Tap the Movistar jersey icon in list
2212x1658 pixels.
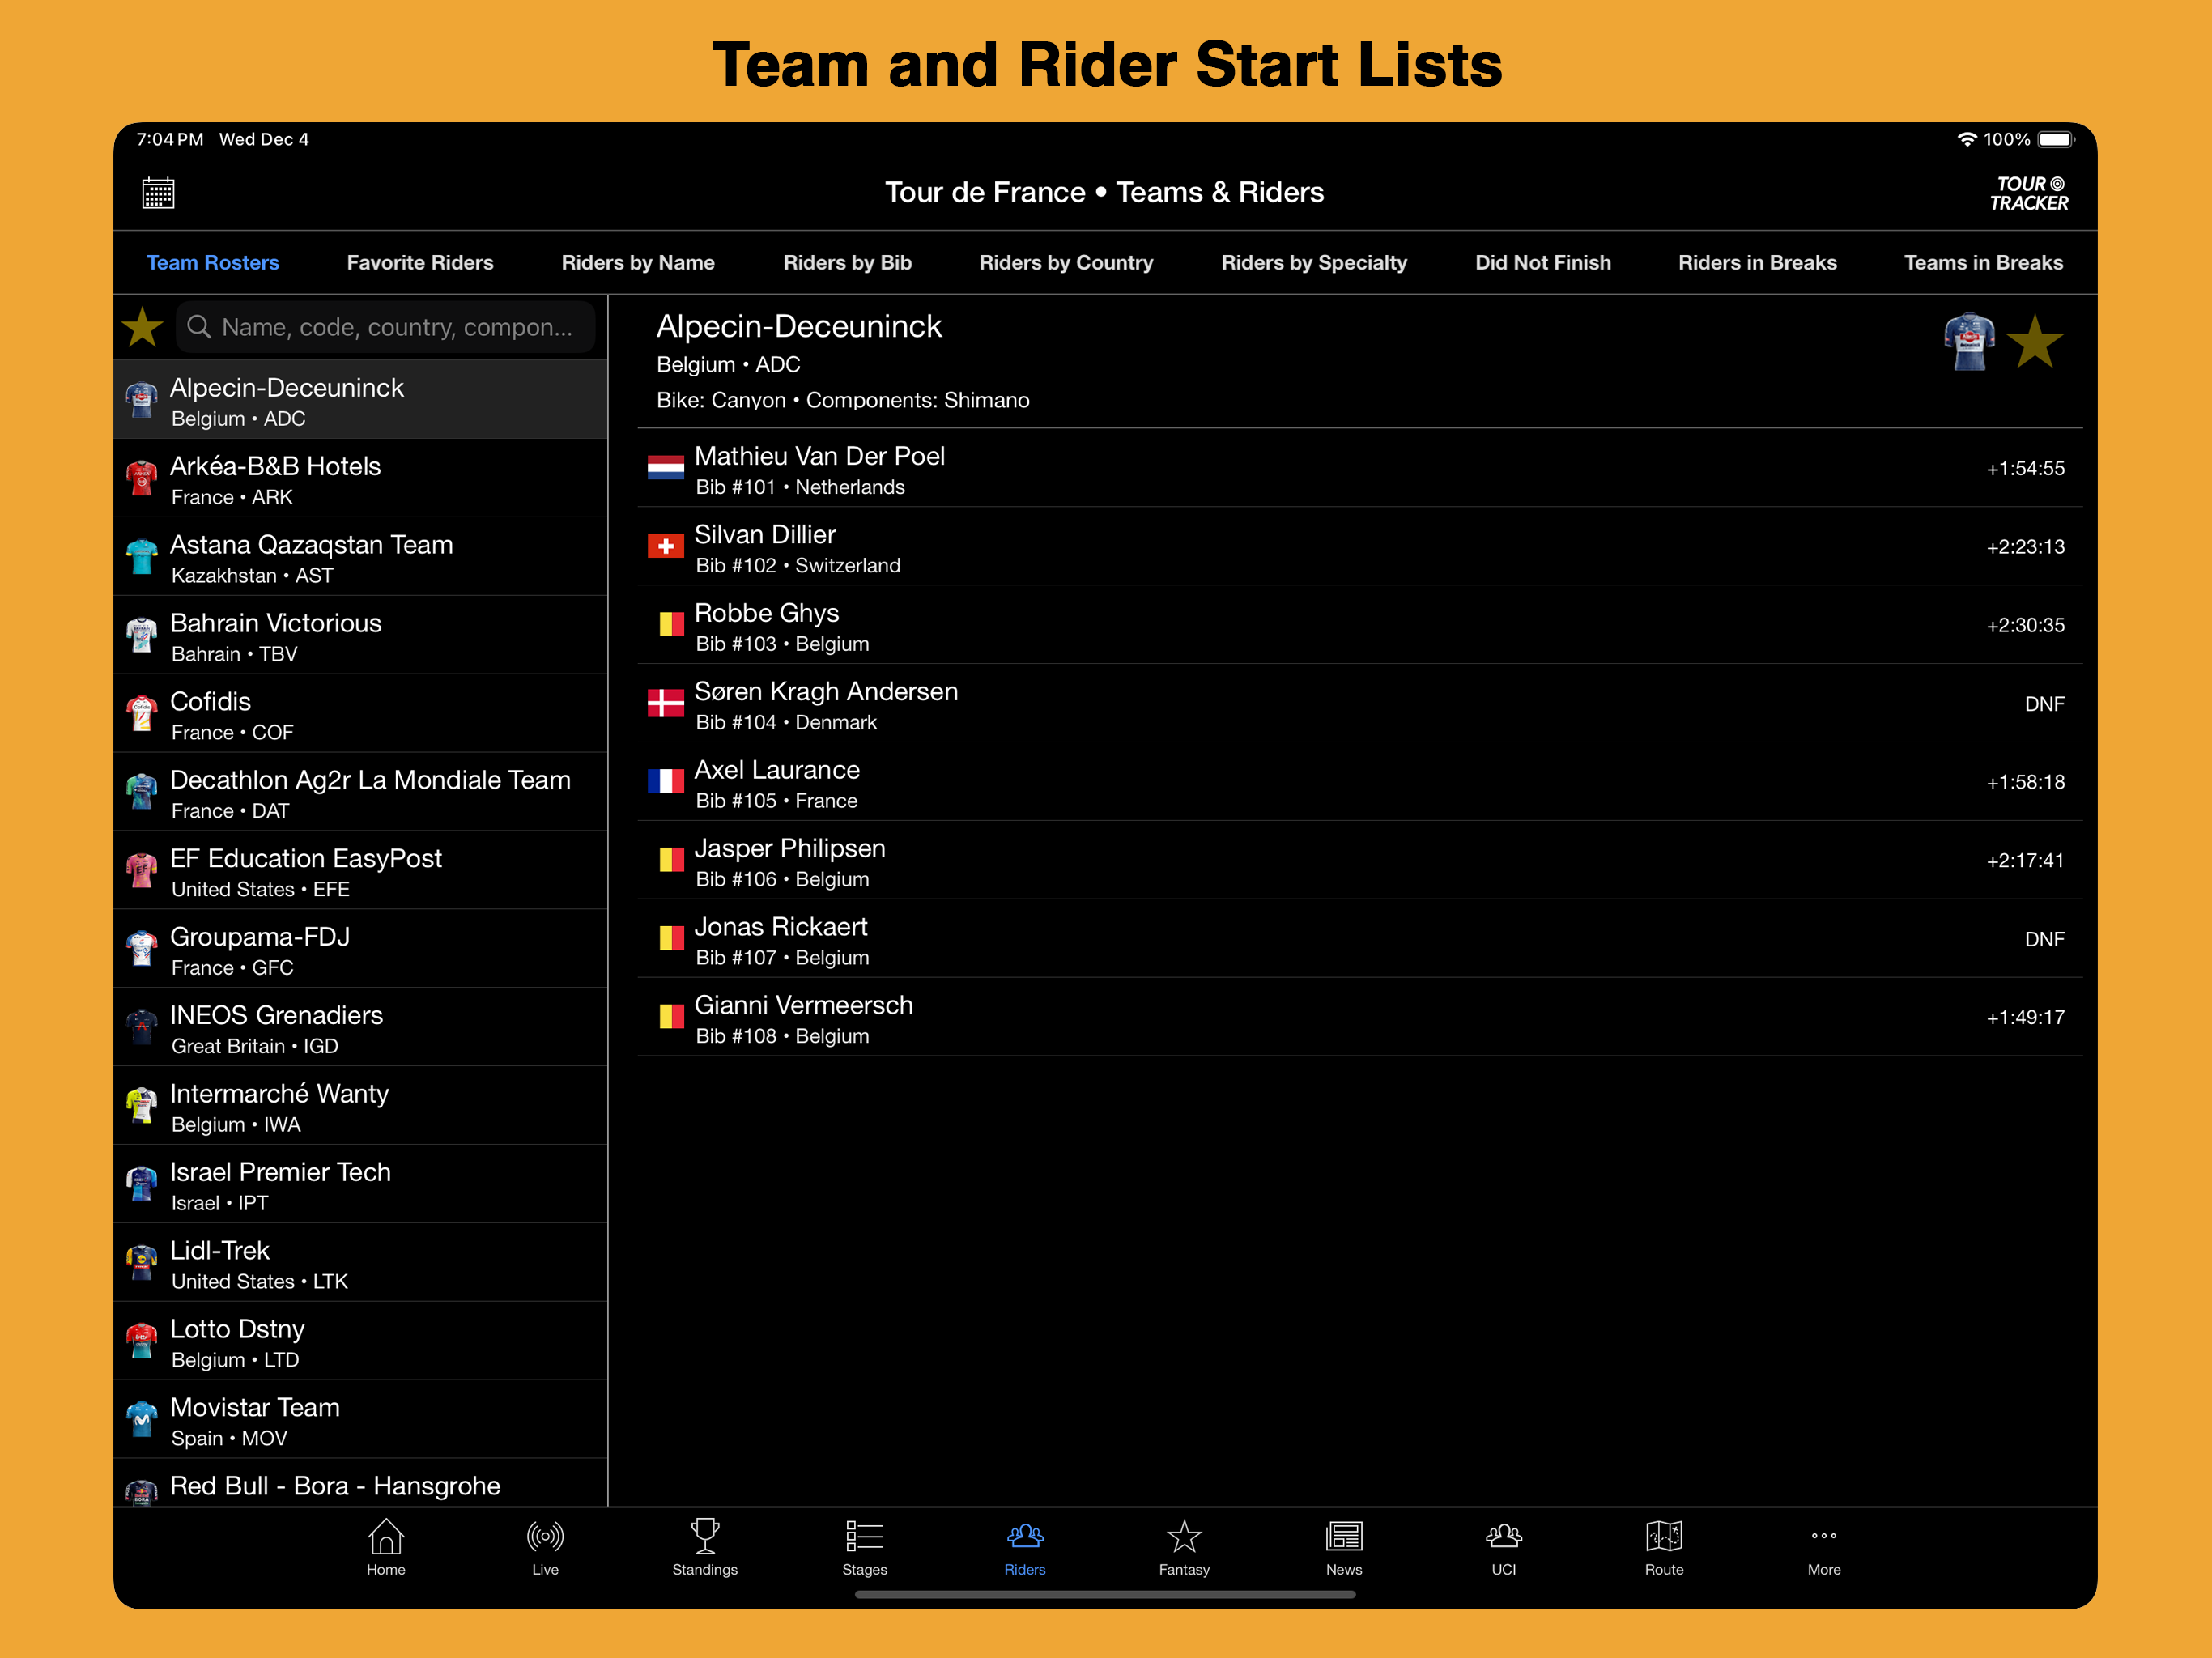click(142, 1420)
